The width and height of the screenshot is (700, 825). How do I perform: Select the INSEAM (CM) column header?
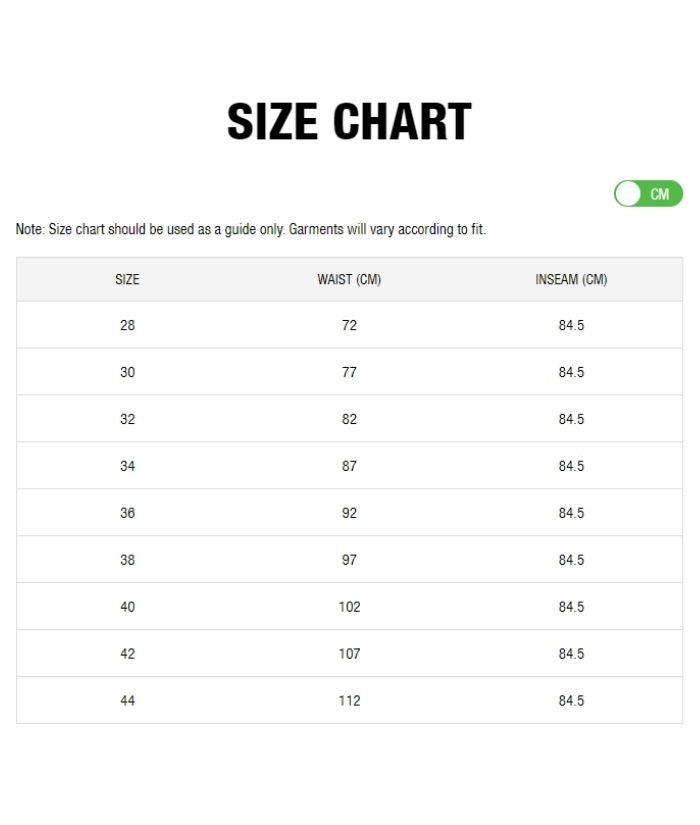click(570, 280)
